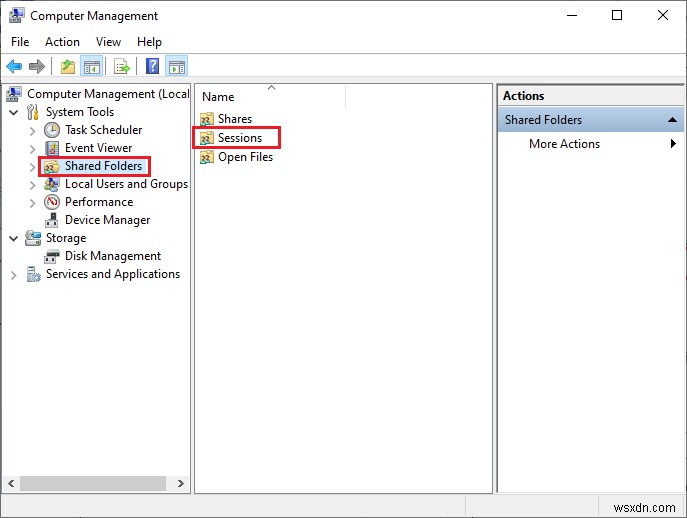
Task: Select Local Users and Groups label
Action: click(127, 184)
